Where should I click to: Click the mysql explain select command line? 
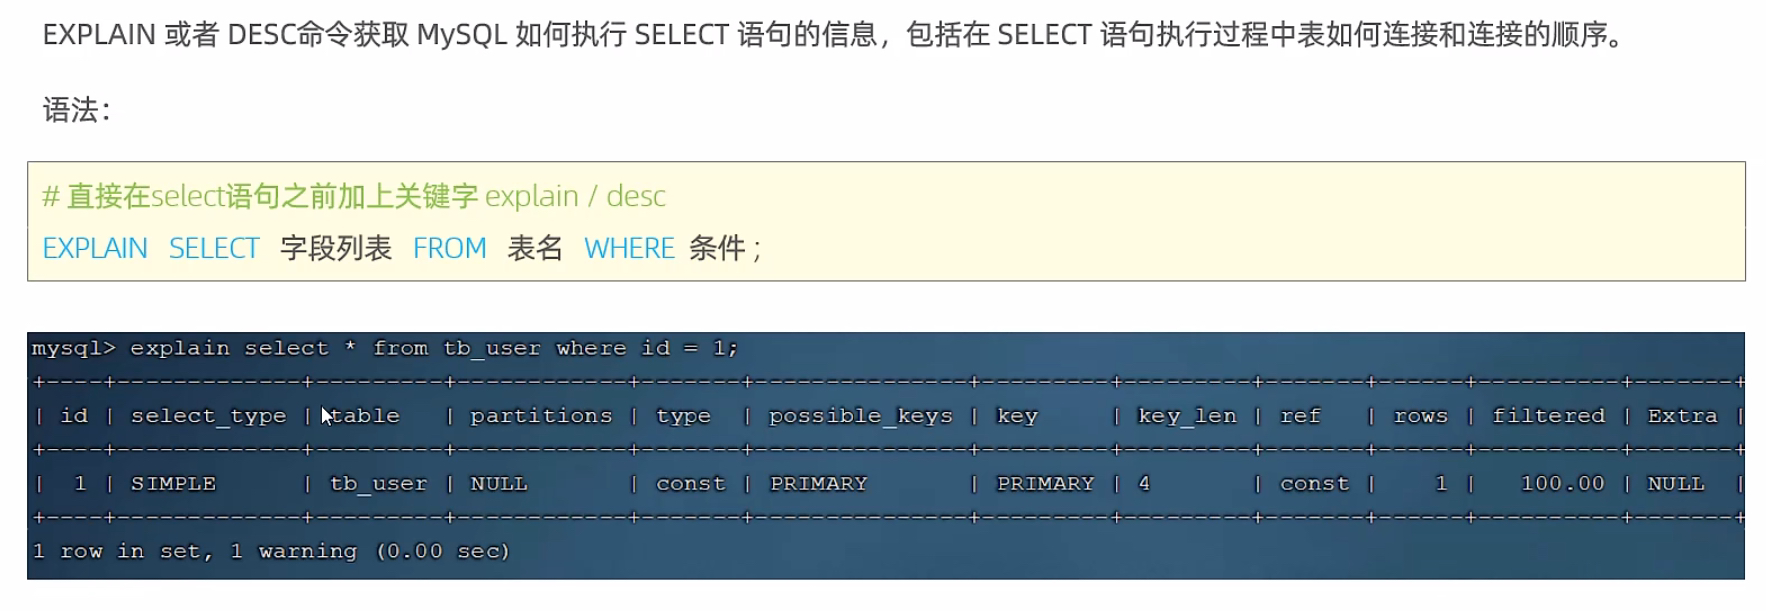[x=385, y=348]
